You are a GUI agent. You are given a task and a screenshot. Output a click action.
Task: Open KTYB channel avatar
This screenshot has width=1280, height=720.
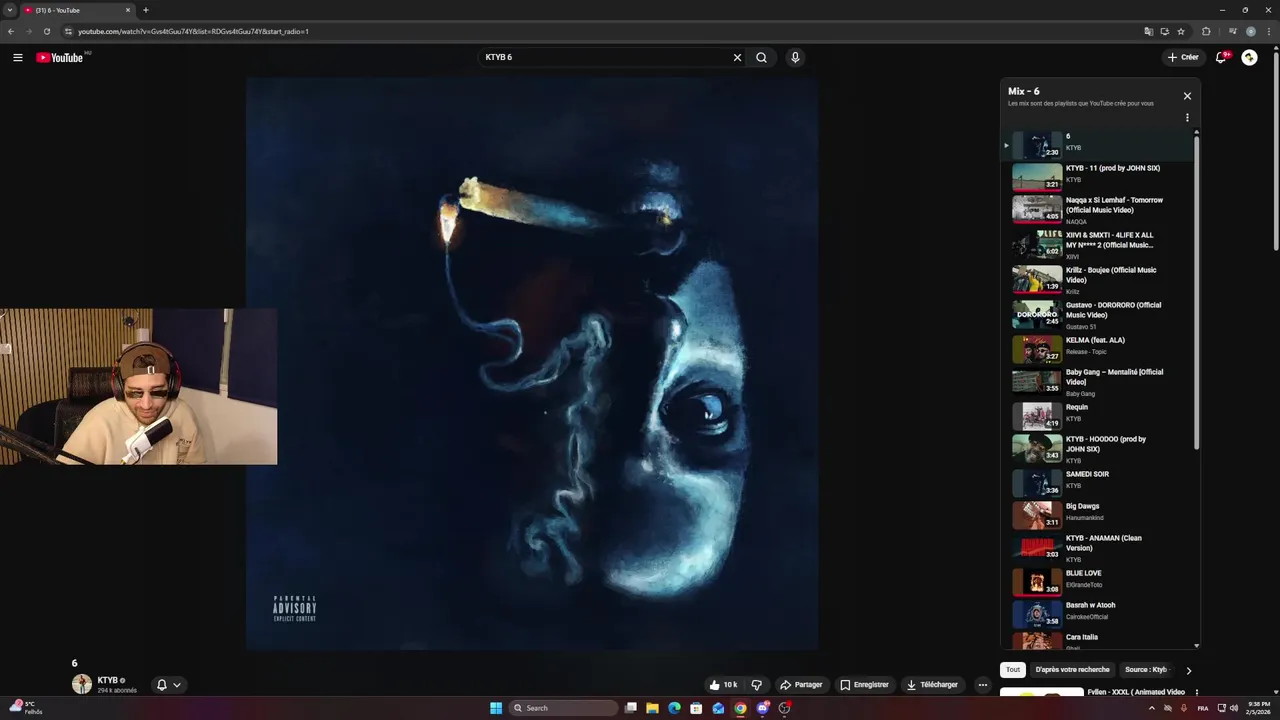[x=82, y=684]
